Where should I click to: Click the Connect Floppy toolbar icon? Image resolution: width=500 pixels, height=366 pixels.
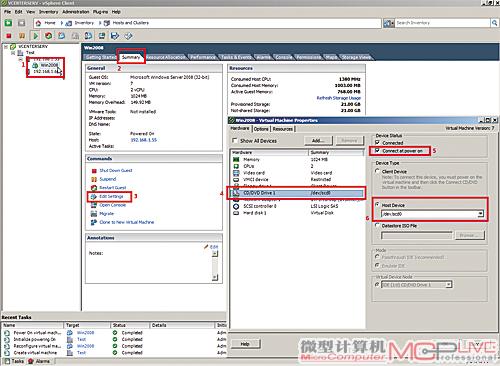[115, 36]
